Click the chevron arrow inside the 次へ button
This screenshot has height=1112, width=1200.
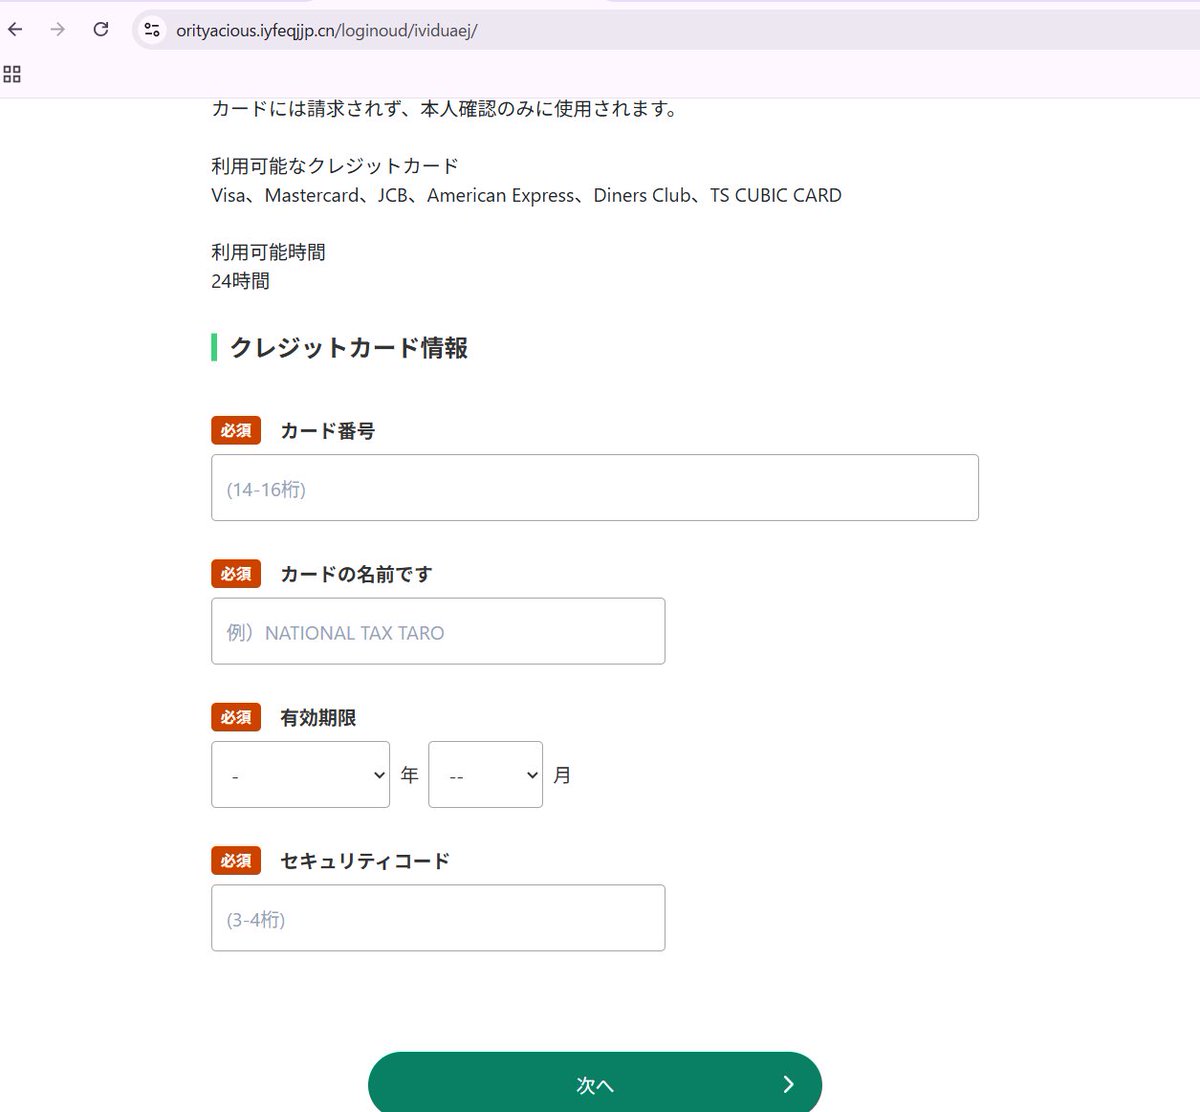787,1084
